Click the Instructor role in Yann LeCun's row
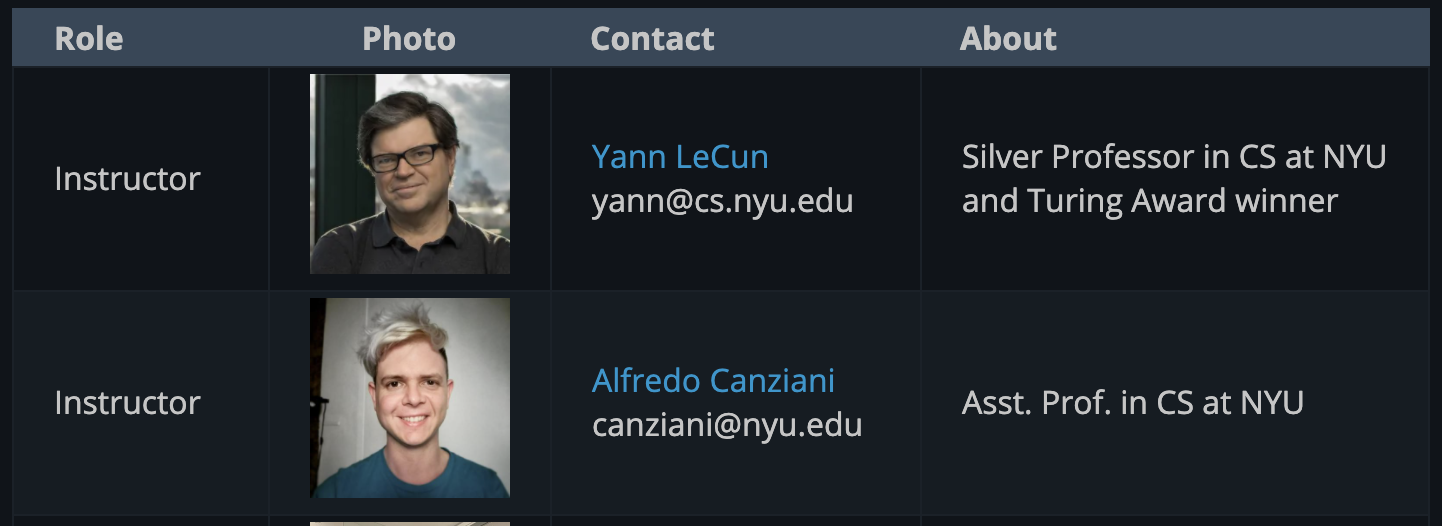The height and width of the screenshot is (526, 1442). [127, 179]
